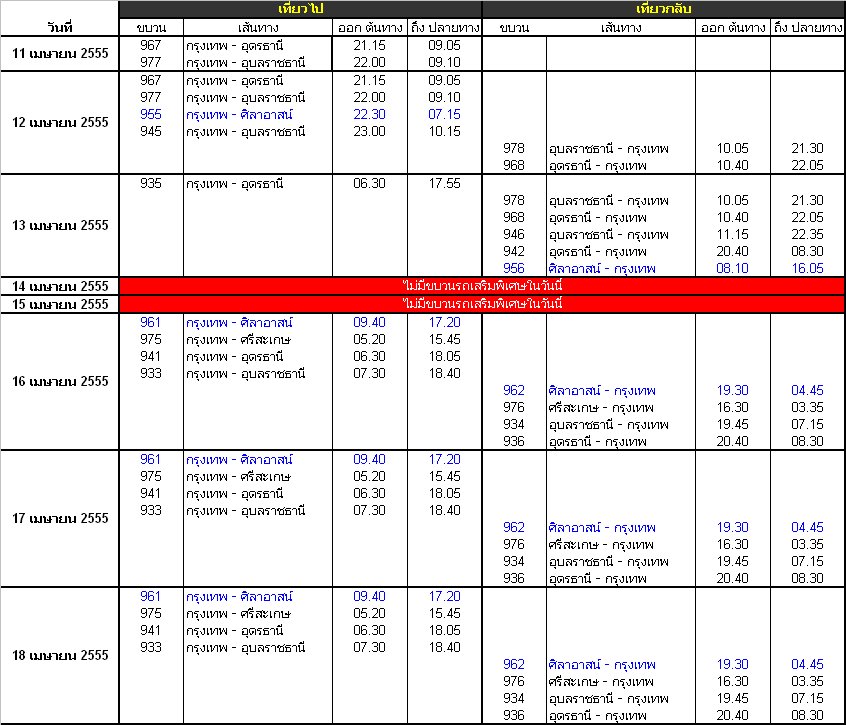Select train number 935 cell
This screenshot has width=846, height=725.
[150, 183]
